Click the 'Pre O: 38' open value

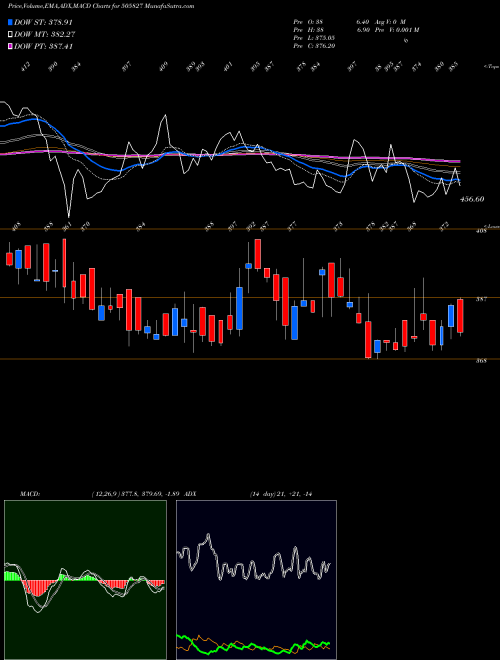(x=308, y=22)
